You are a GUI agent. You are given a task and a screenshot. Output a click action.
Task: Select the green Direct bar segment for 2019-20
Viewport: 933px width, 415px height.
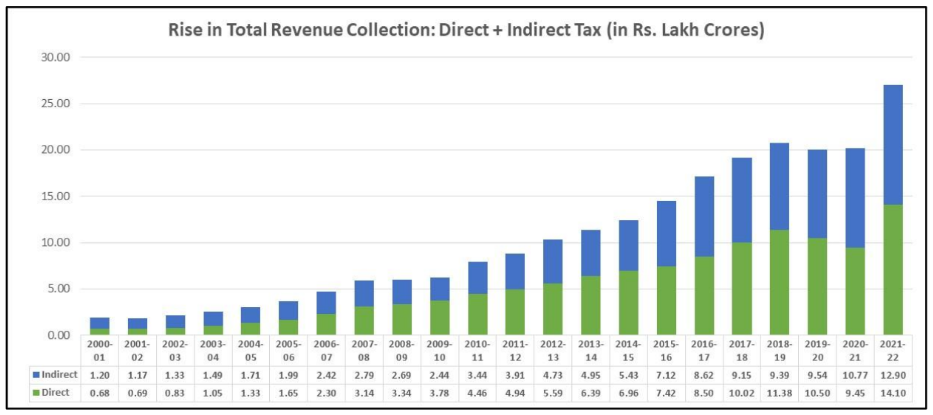[x=817, y=286]
